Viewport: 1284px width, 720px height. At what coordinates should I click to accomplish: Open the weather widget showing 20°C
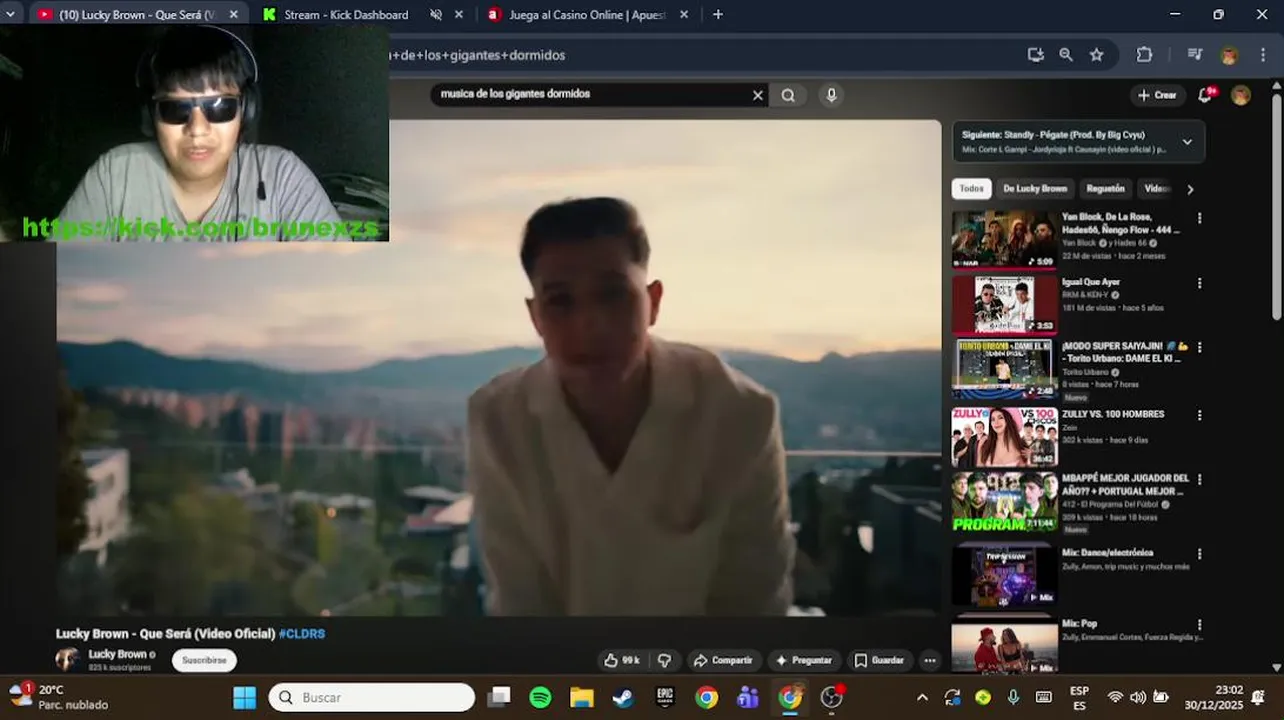[x=58, y=697]
